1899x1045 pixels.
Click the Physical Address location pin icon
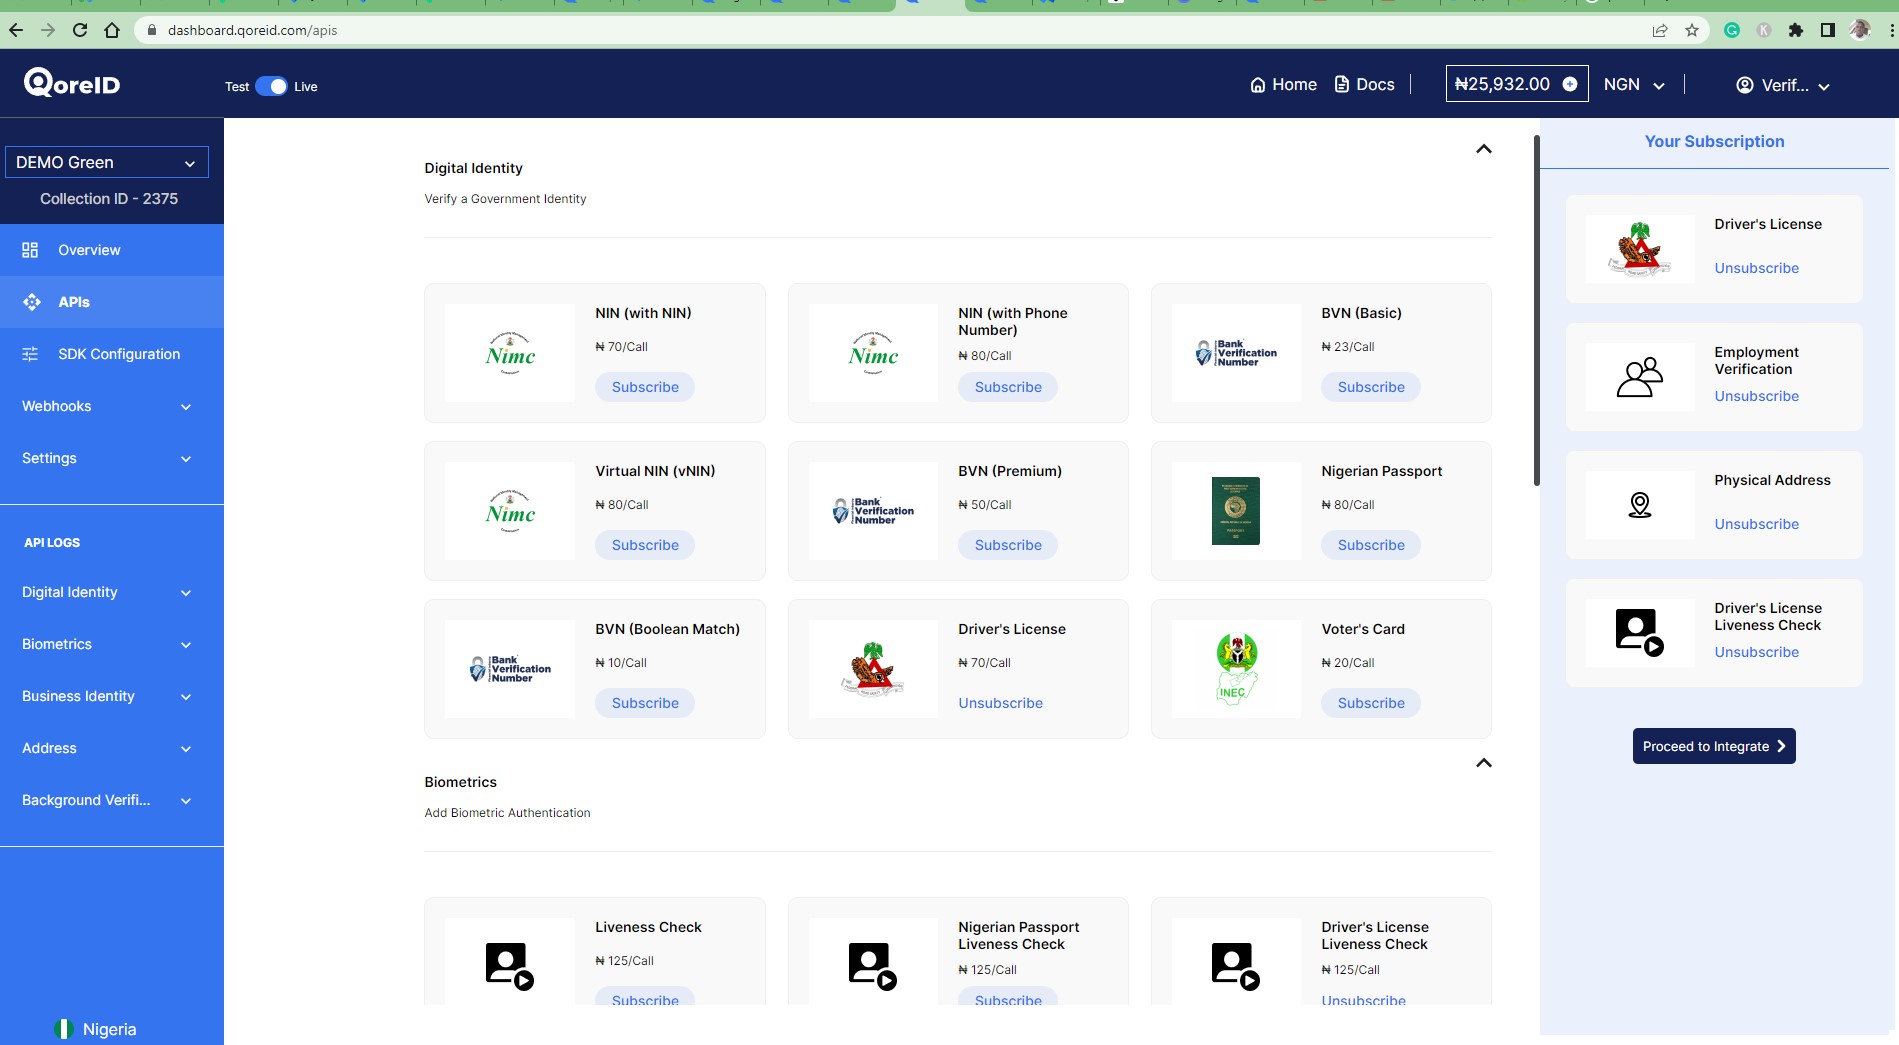pos(1640,505)
